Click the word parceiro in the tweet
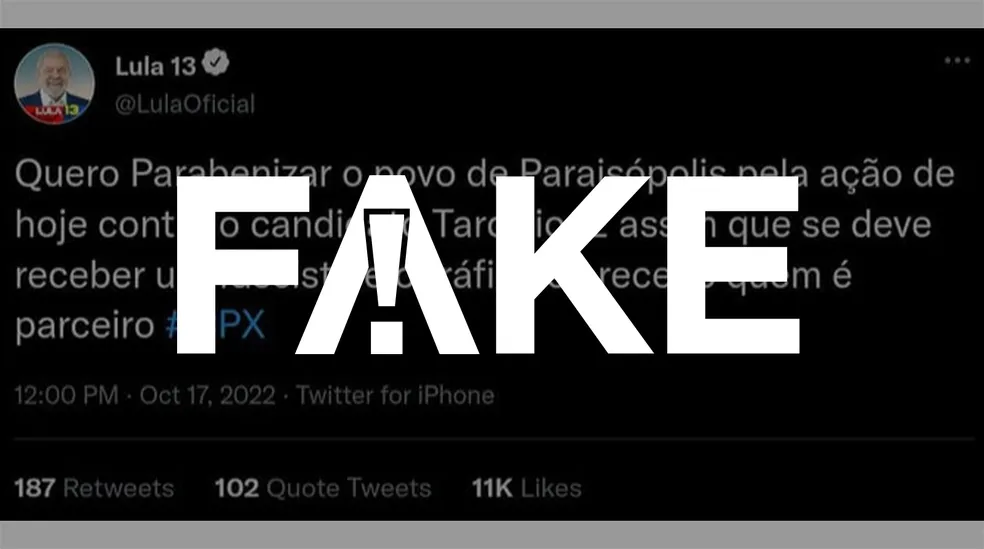 tap(81, 327)
